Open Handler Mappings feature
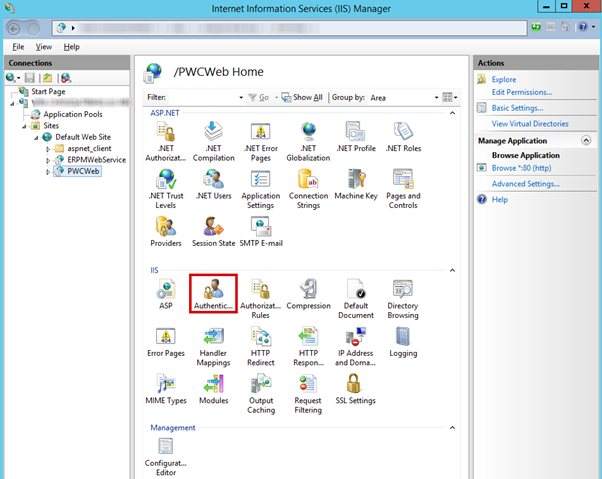602x479 pixels. [x=213, y=347]
